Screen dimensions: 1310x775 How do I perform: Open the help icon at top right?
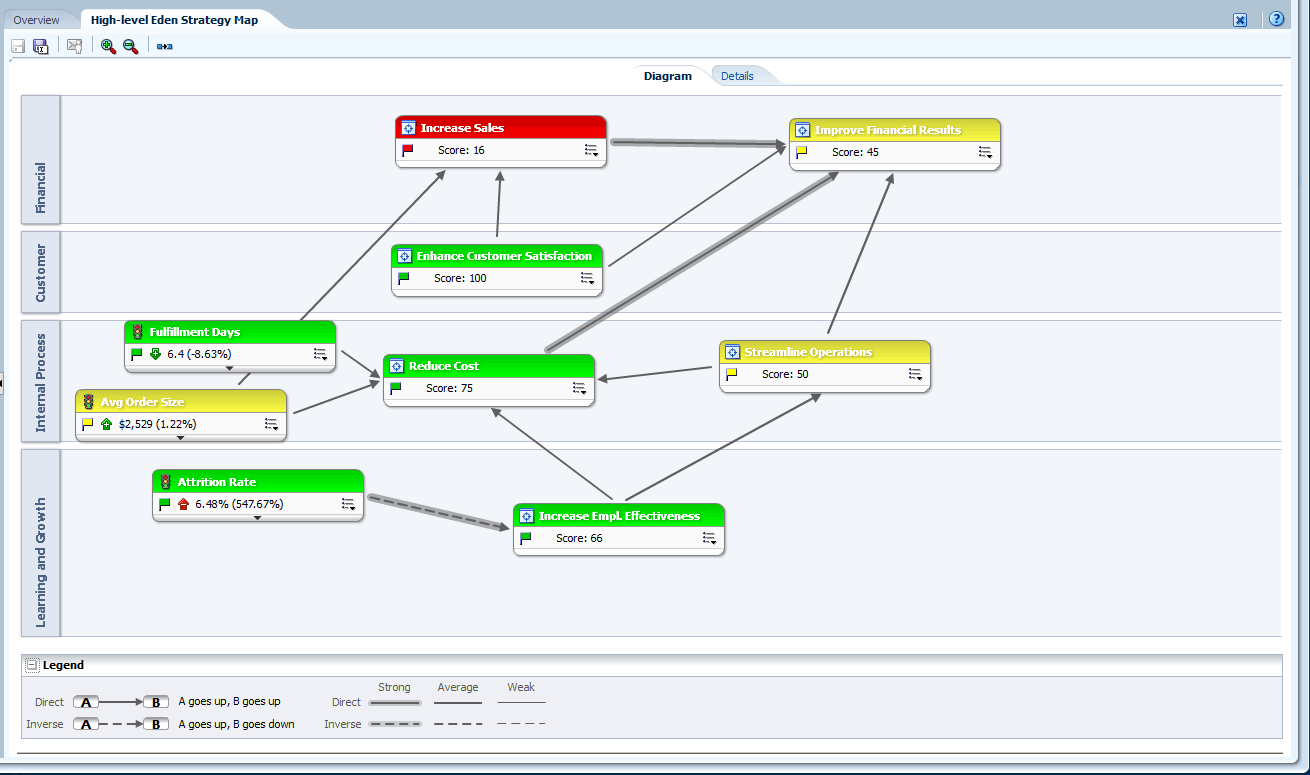click(1276, 19)
